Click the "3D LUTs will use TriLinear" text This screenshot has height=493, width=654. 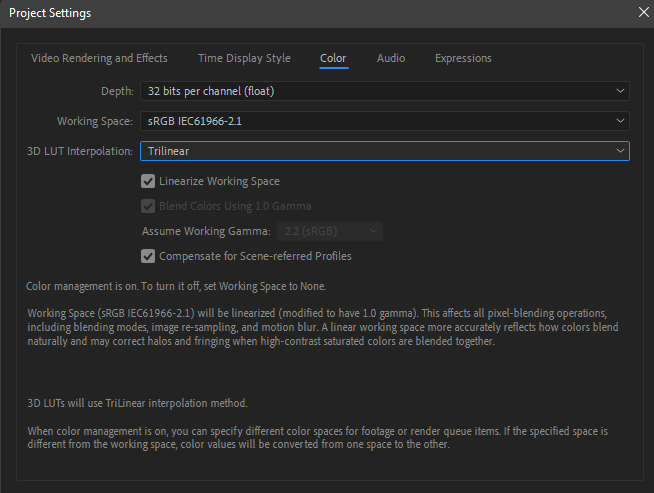pyautogui.click(x=137, y=403)
